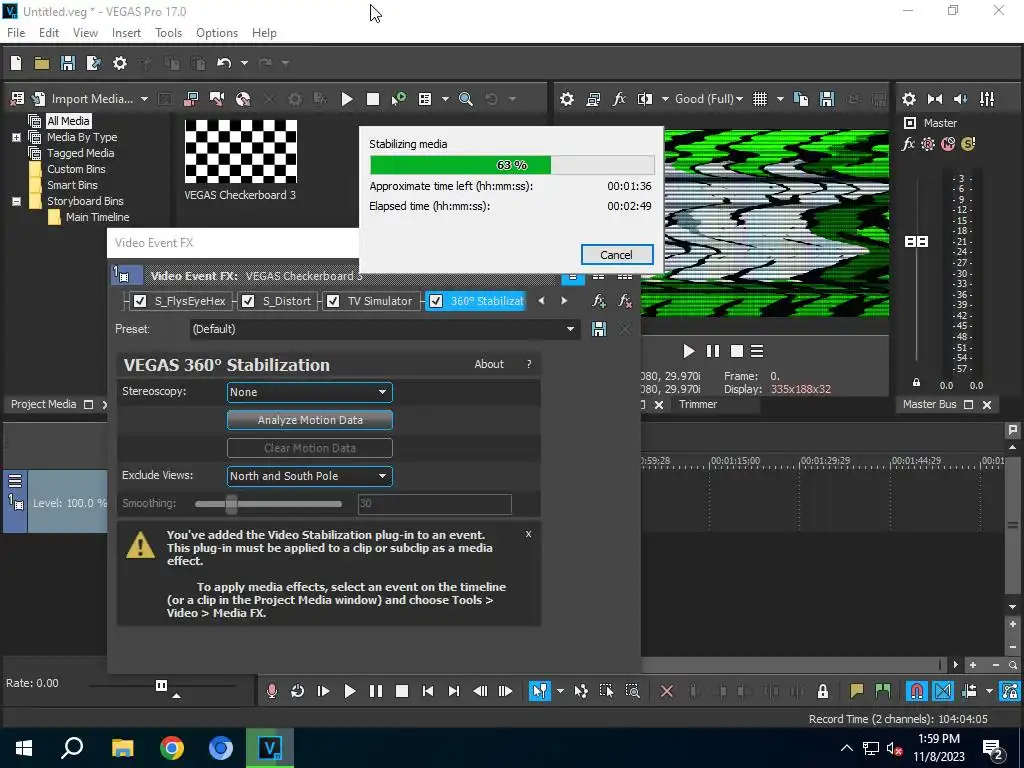Screen dimensions: 1024x768
Task: Click the New project icon in main toolbar
Action: tap(16, 63)
